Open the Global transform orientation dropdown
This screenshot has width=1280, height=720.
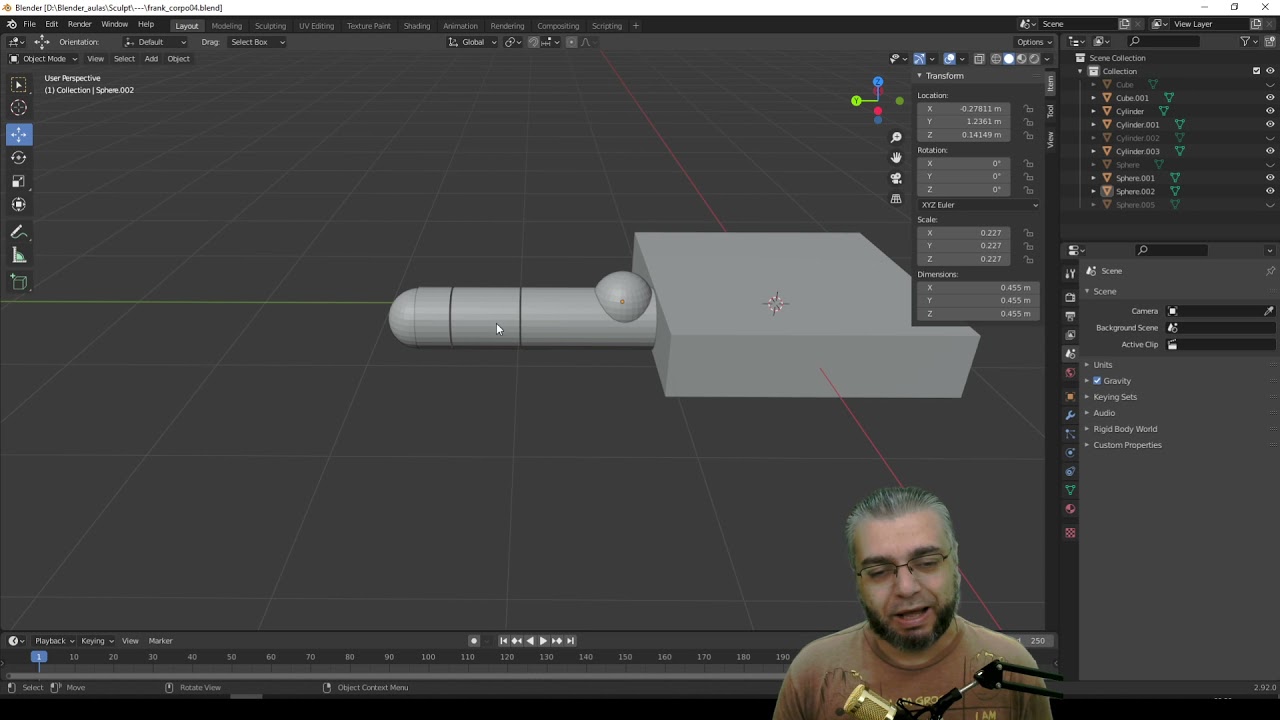coord(472,42)
